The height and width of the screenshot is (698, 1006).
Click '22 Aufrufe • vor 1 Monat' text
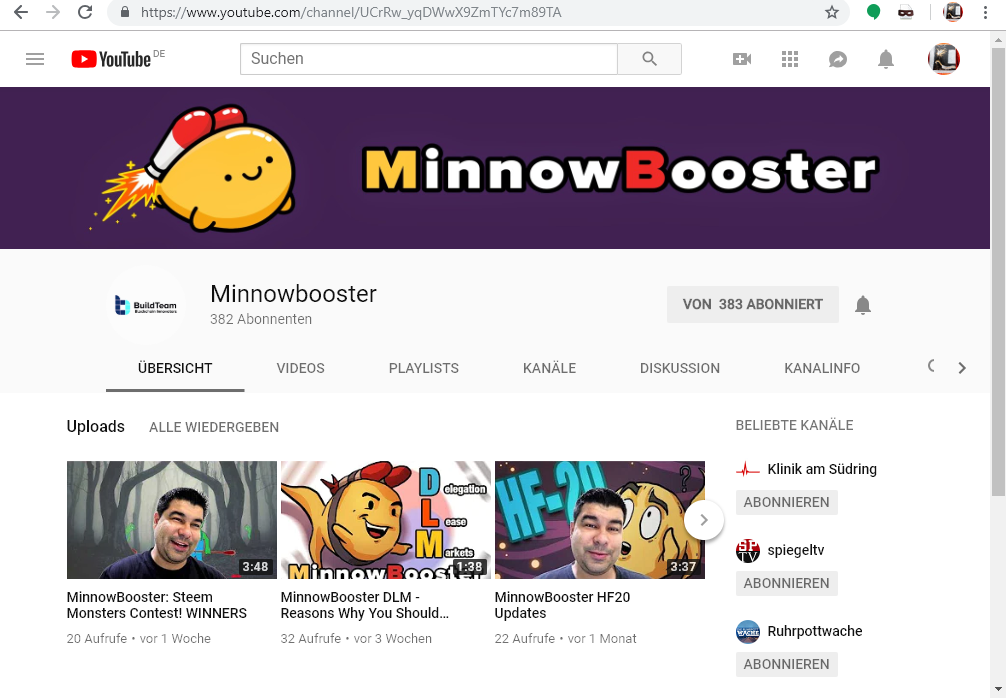pyautogui.click(x=565, y=638)
